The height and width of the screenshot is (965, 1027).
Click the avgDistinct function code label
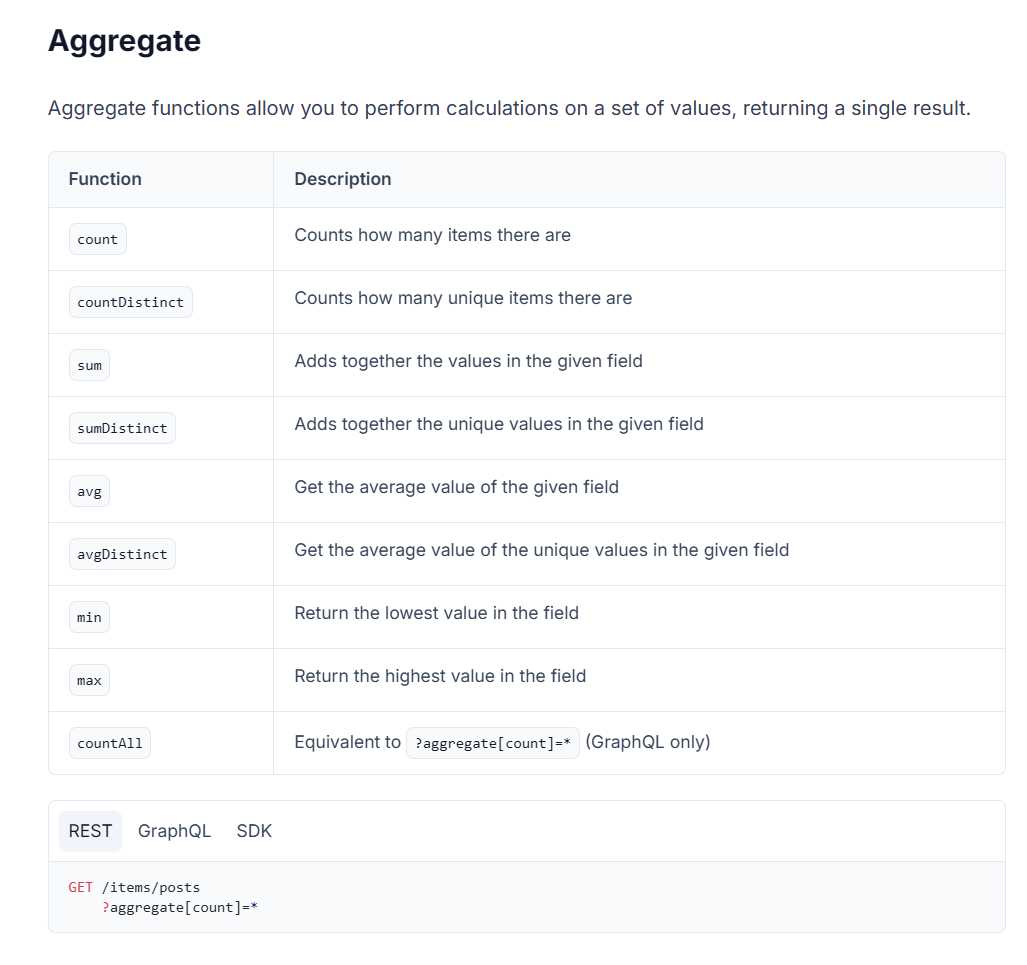pyautogui.click(x=122, y=554)
